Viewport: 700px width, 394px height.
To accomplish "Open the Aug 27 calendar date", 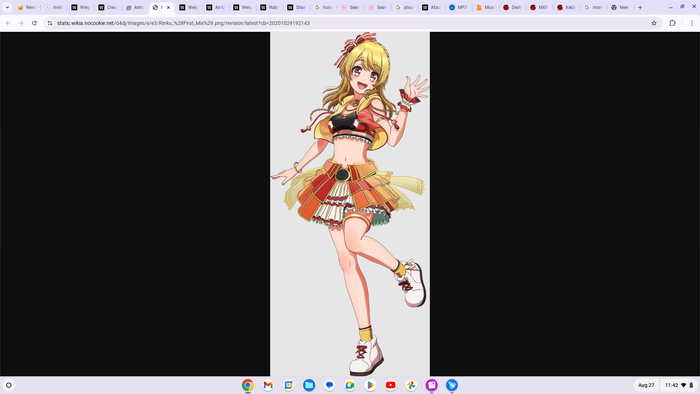I will pyautogui.click(x=646, y=385).
